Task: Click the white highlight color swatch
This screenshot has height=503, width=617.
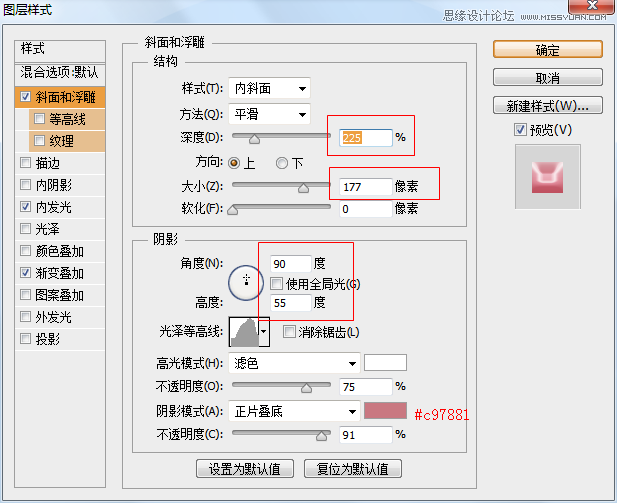Action: [385, 362]
